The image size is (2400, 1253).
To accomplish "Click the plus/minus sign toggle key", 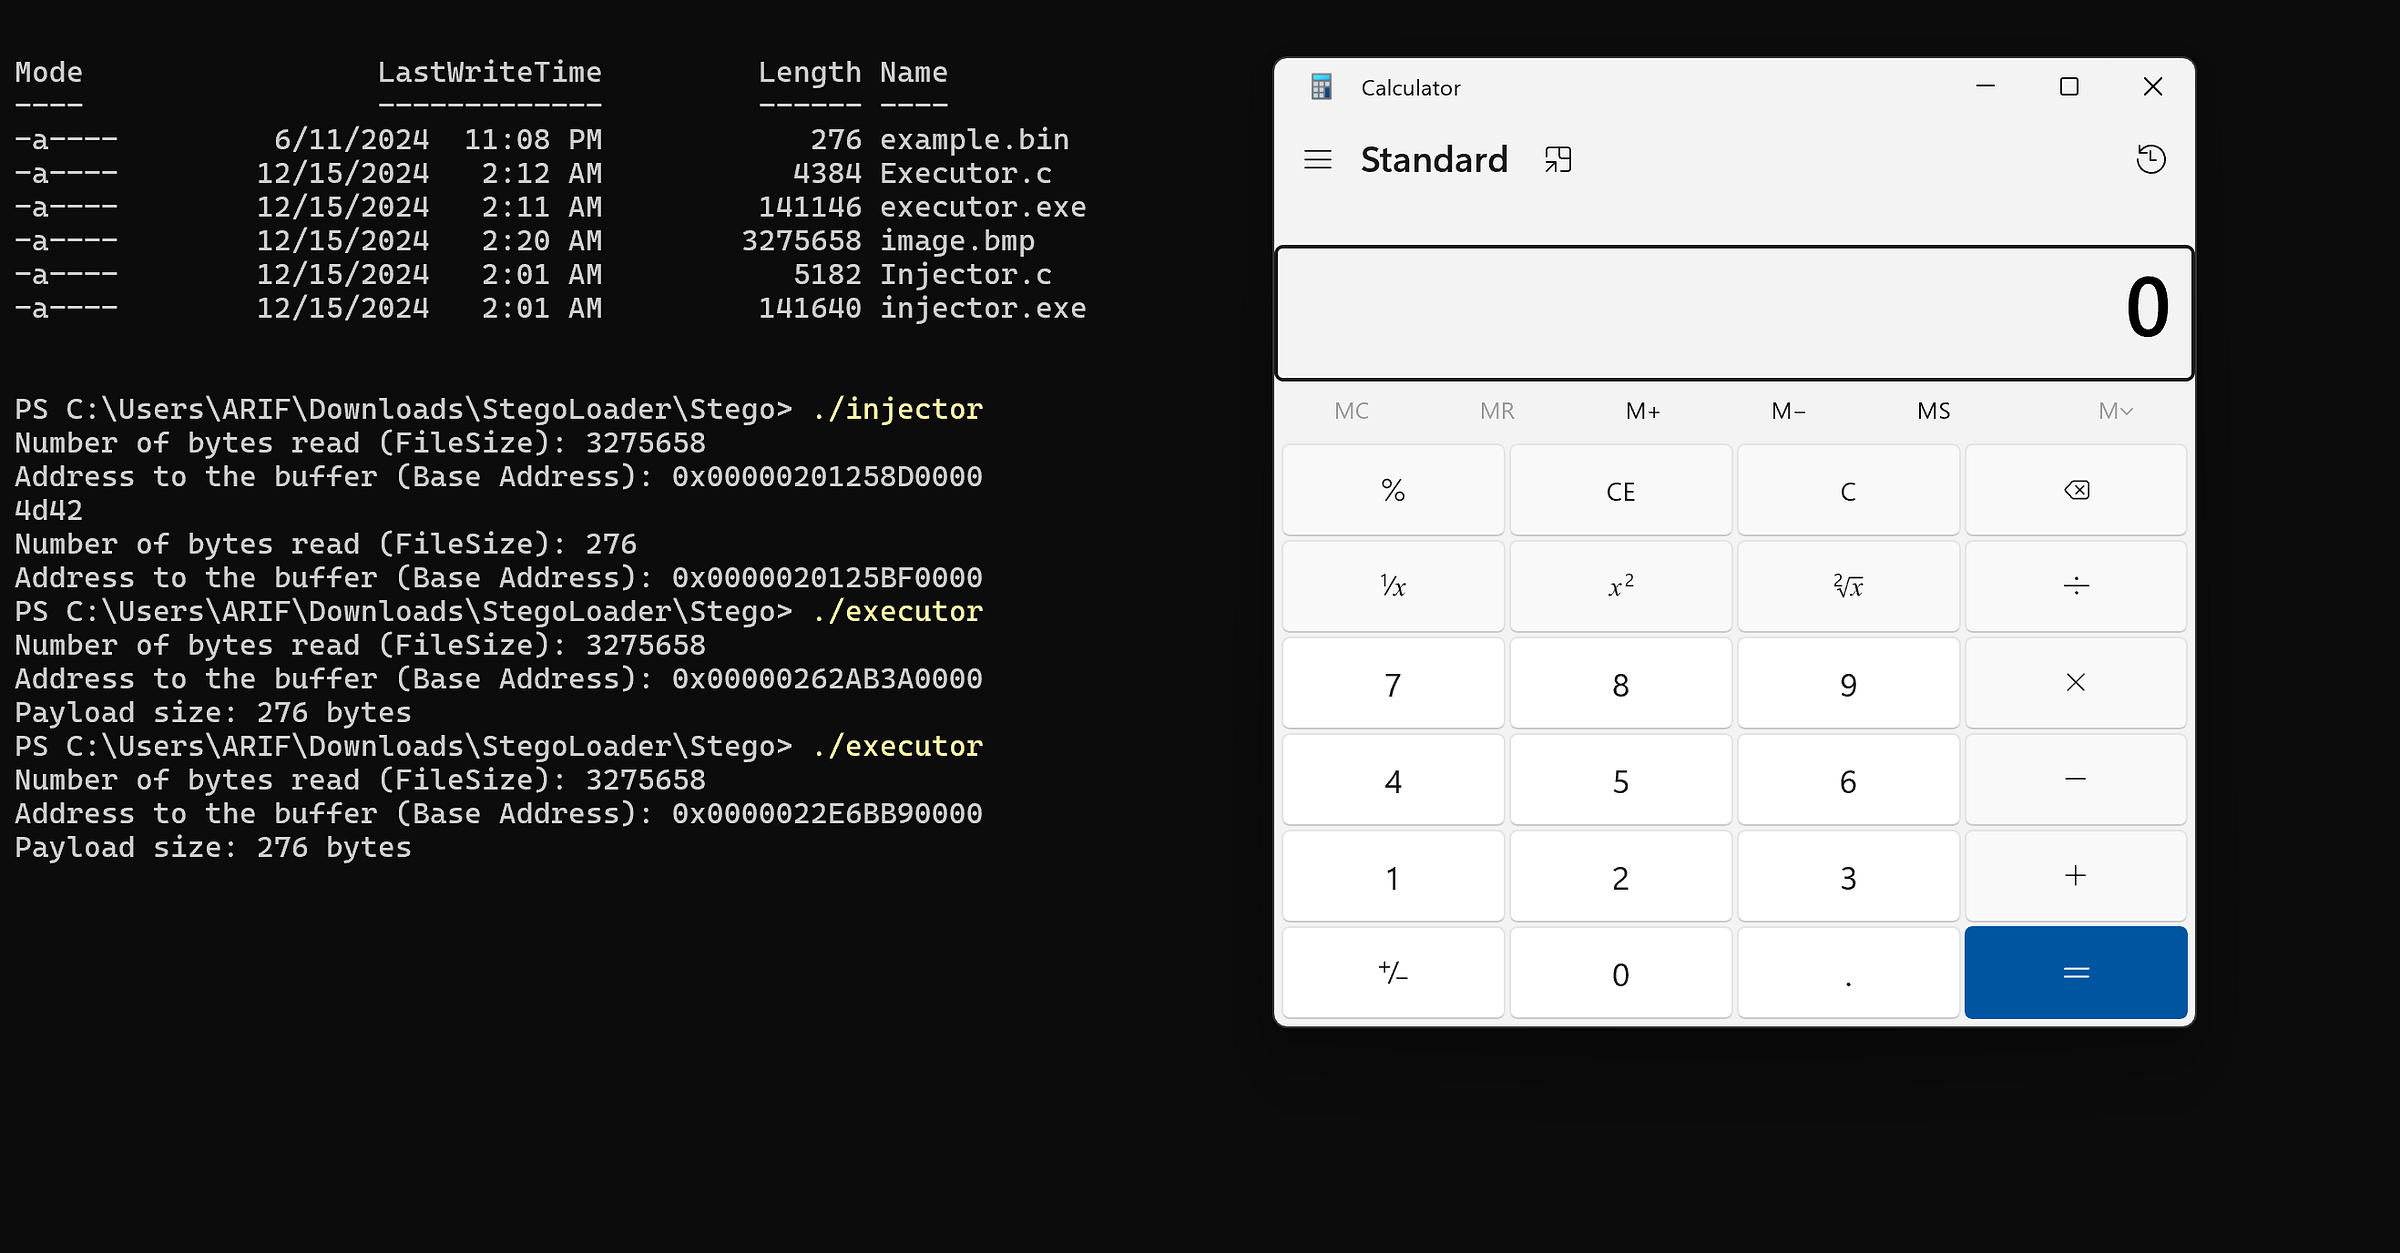I will tap(1393, 973).
